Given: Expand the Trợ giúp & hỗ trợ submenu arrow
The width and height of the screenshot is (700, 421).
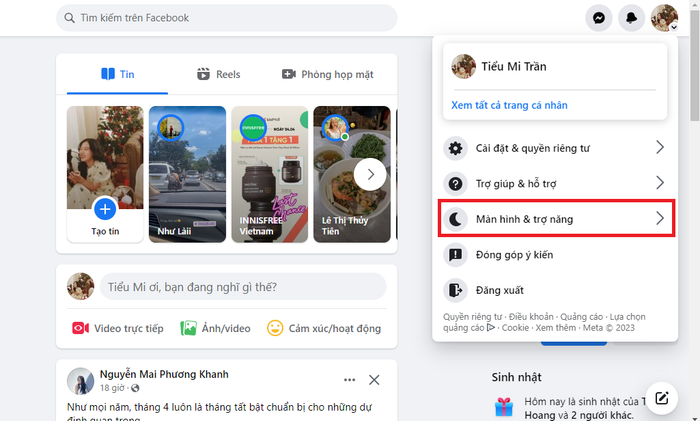Looking at the screenshot, I should [x=660, y=183].
